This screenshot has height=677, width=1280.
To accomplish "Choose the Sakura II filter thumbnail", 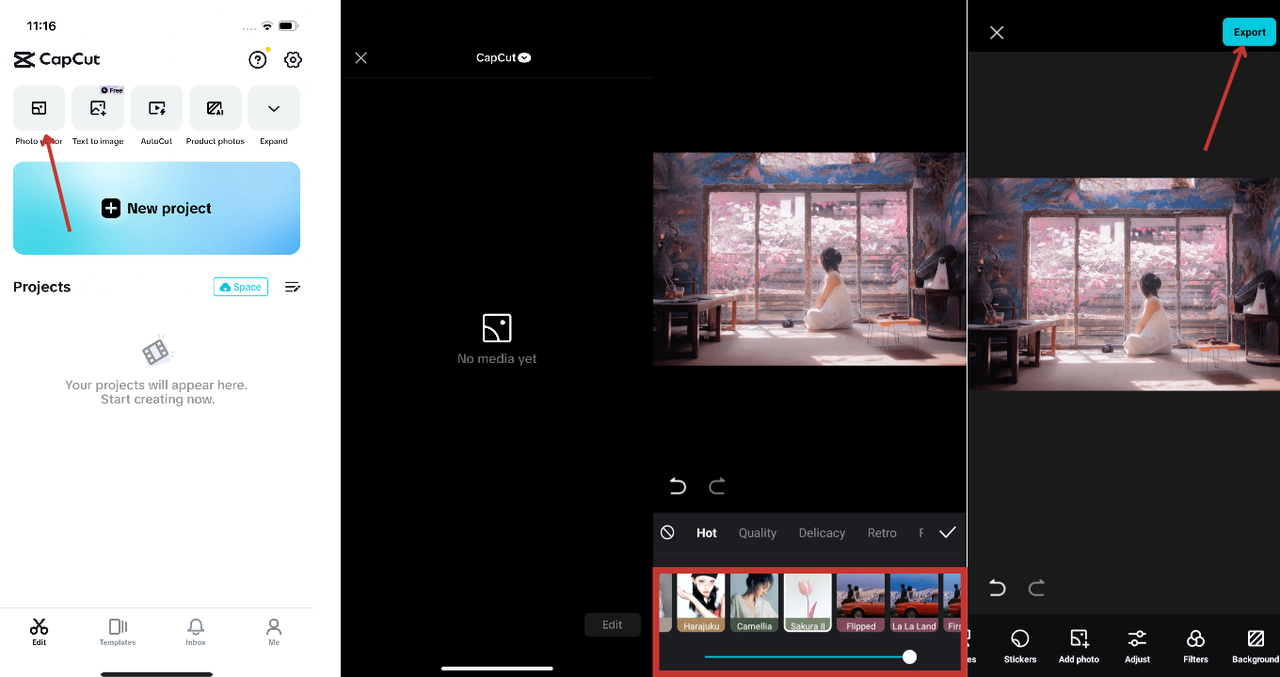I will [x=808, y=602].
